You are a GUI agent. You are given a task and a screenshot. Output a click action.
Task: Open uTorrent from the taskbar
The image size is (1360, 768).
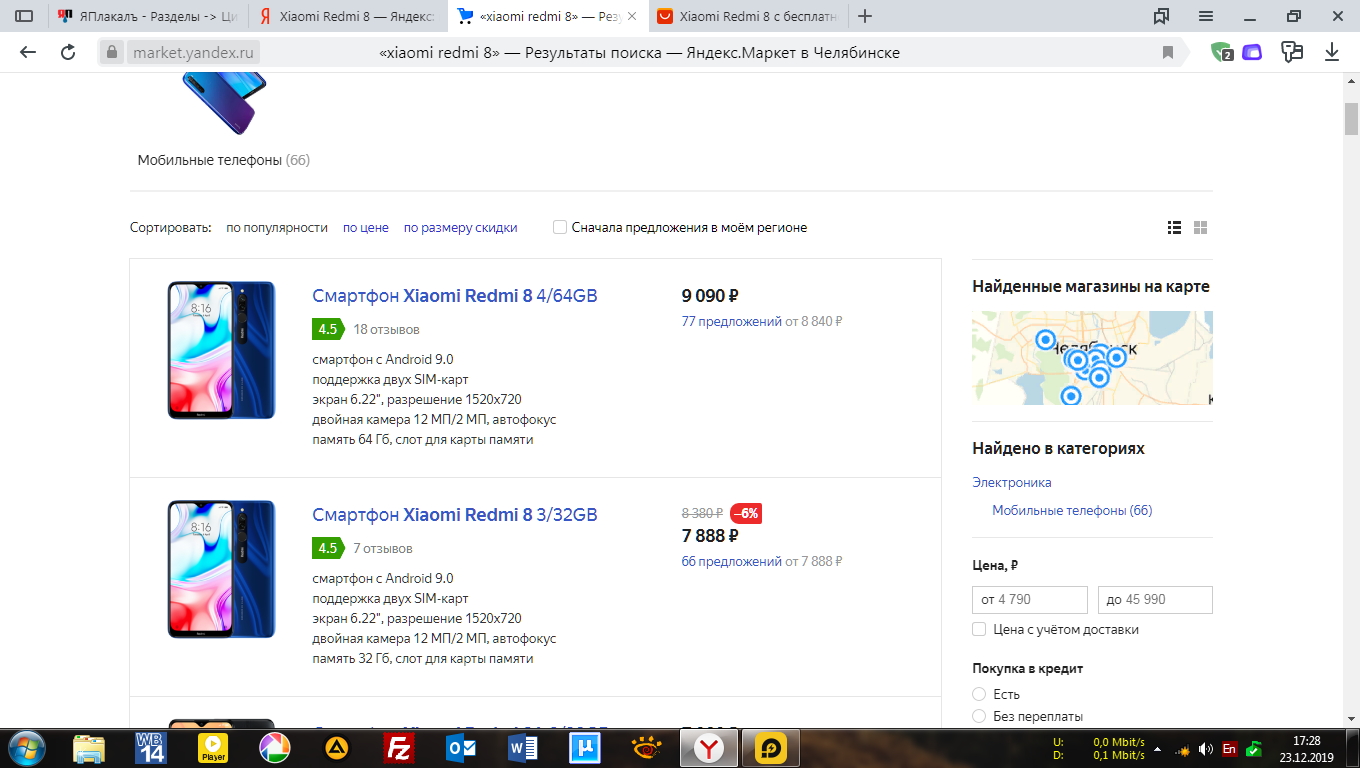point(584,748)
